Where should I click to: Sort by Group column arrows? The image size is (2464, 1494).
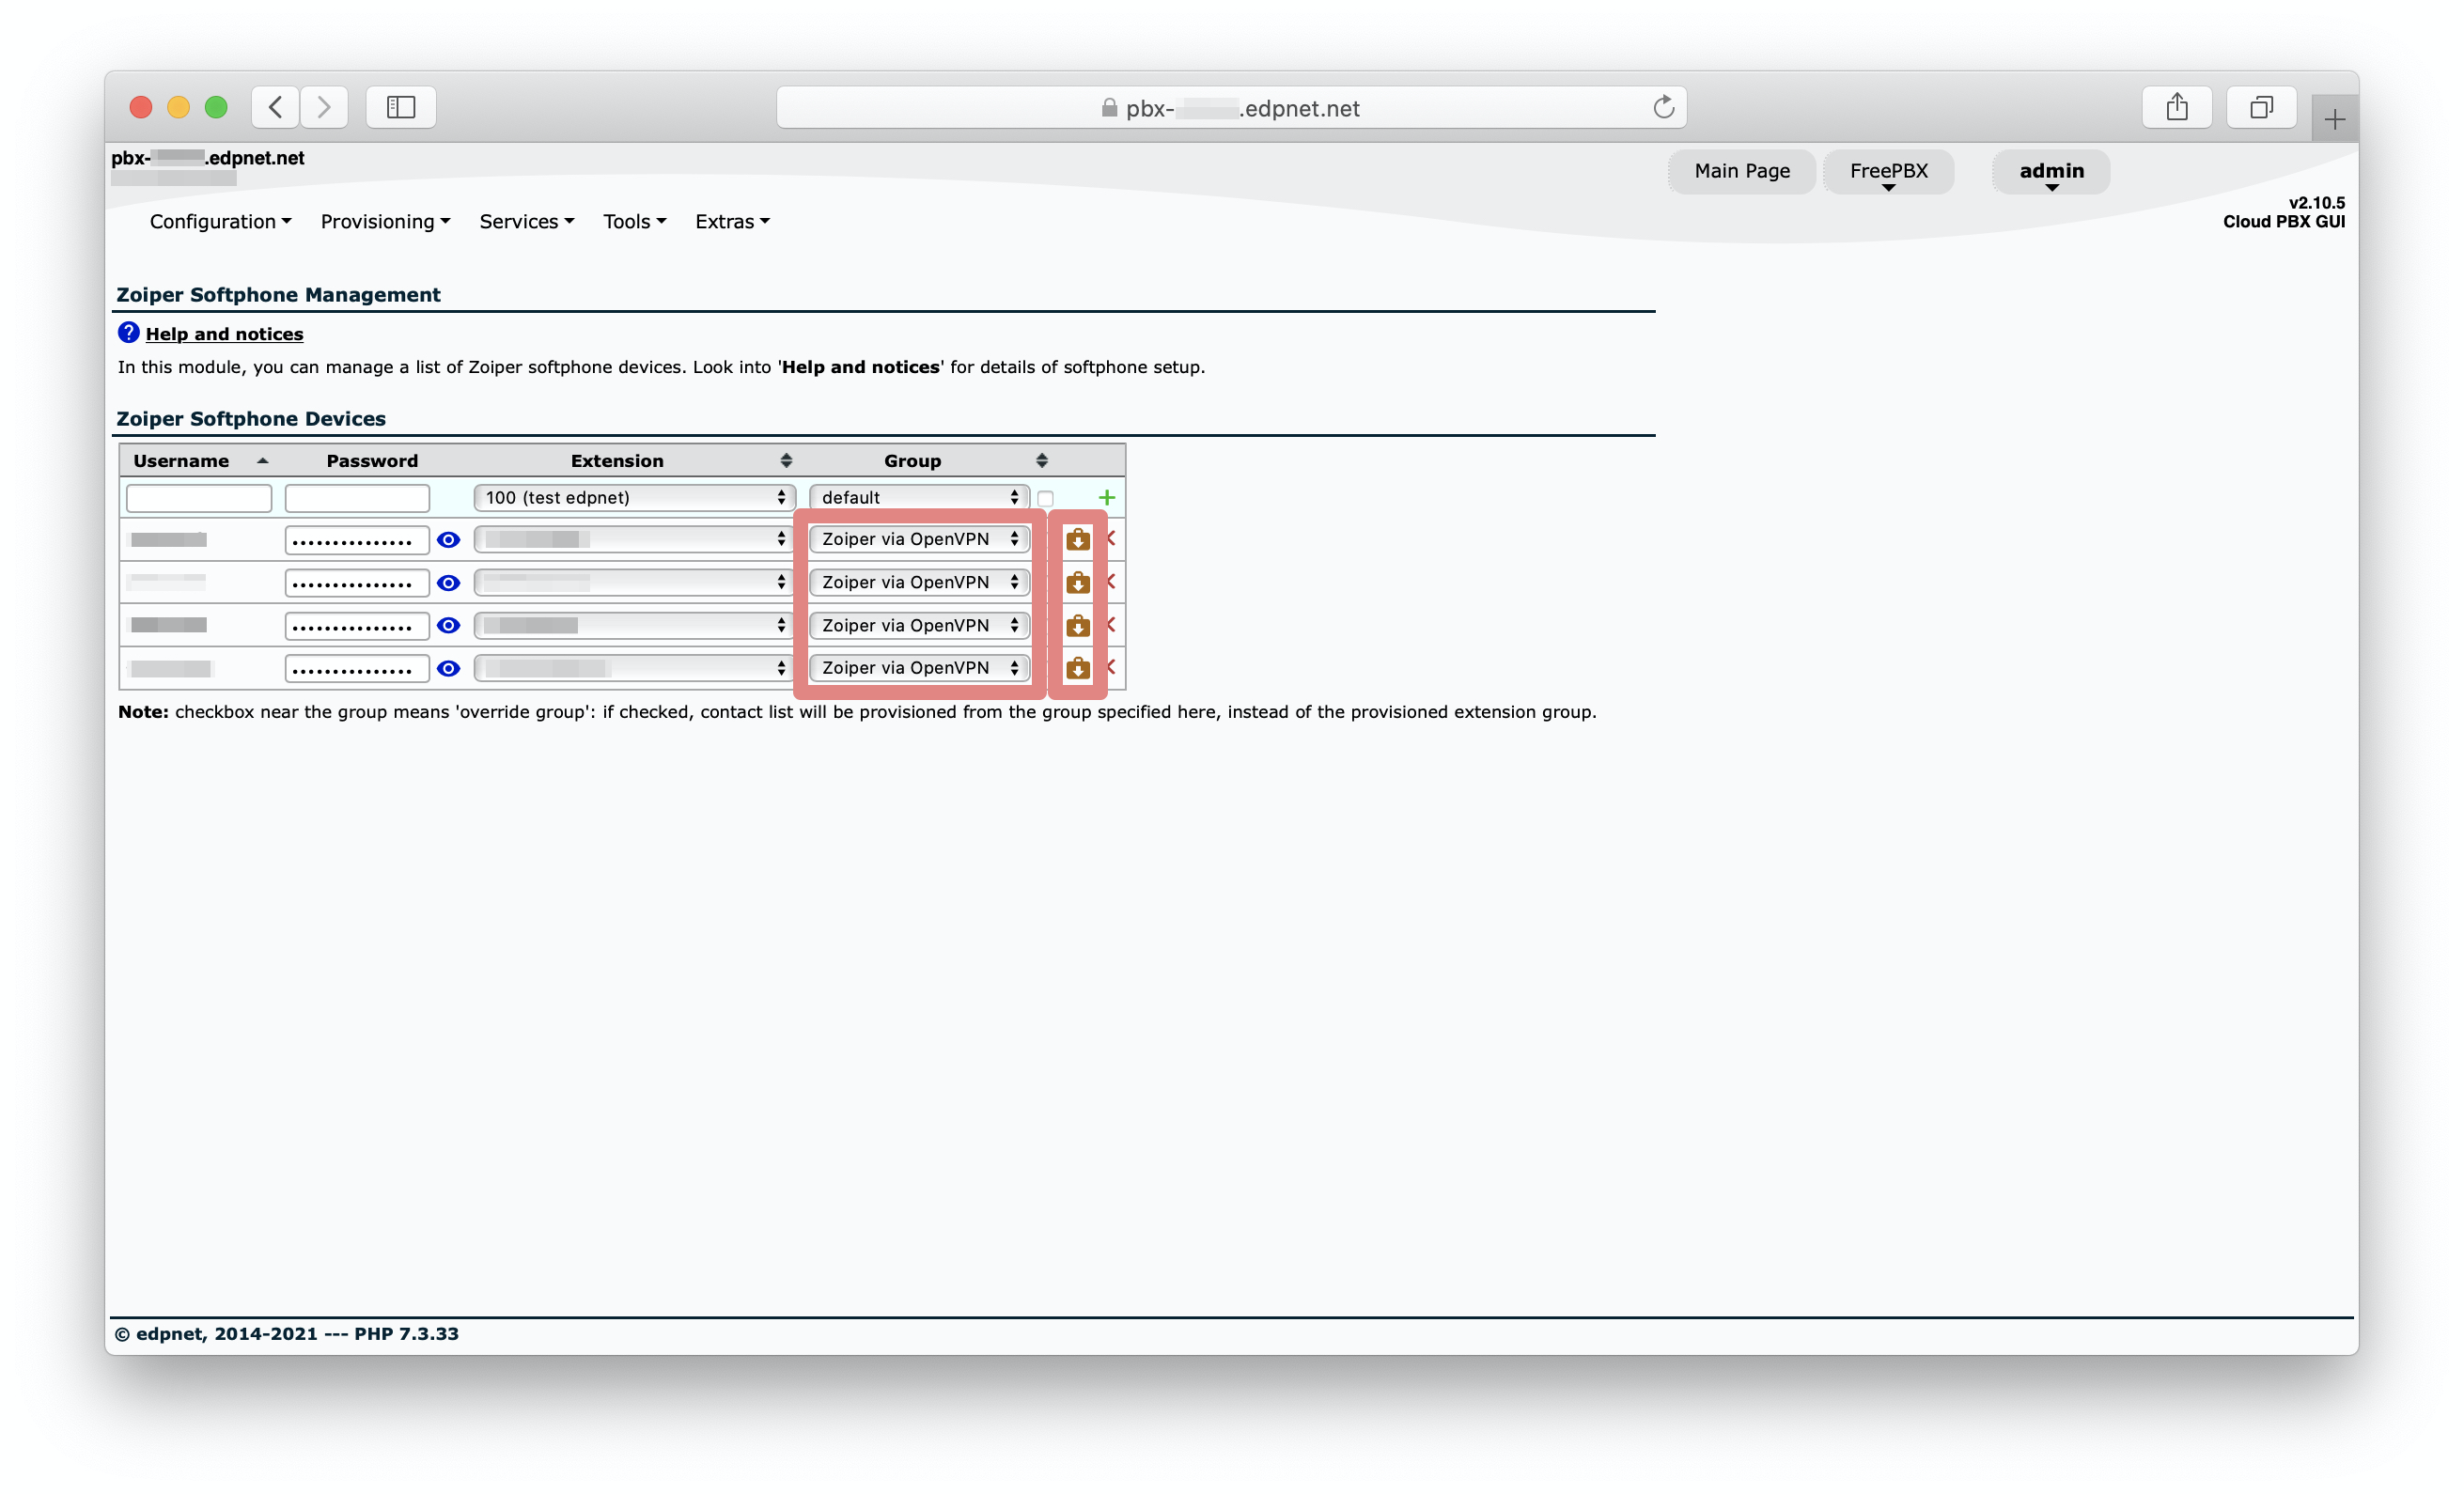[x=1042, y=460]
